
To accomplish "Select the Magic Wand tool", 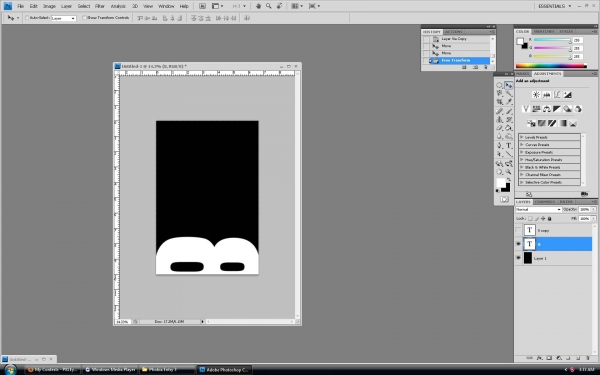I will pyautogui.click(x=509, y=93).
